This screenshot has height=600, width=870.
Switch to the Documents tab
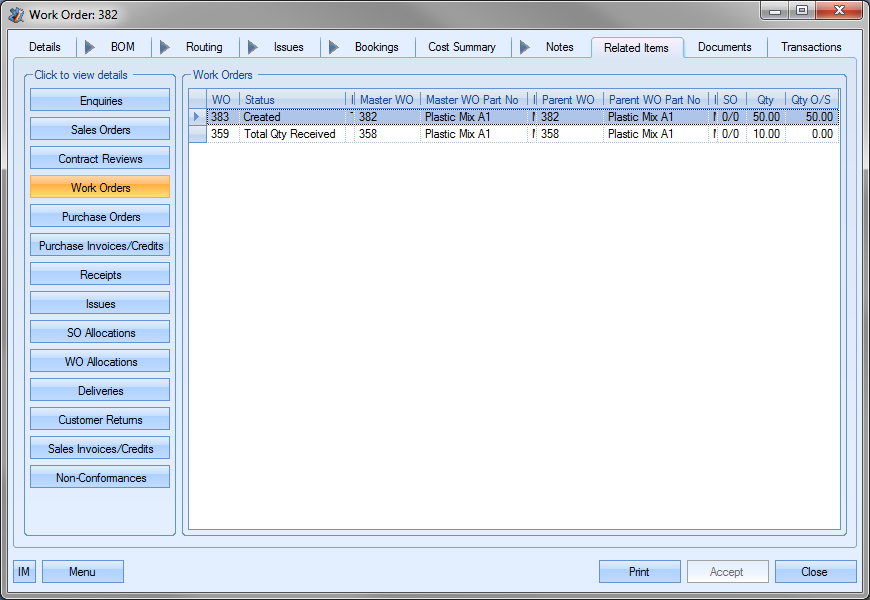(x=724, y=47)
